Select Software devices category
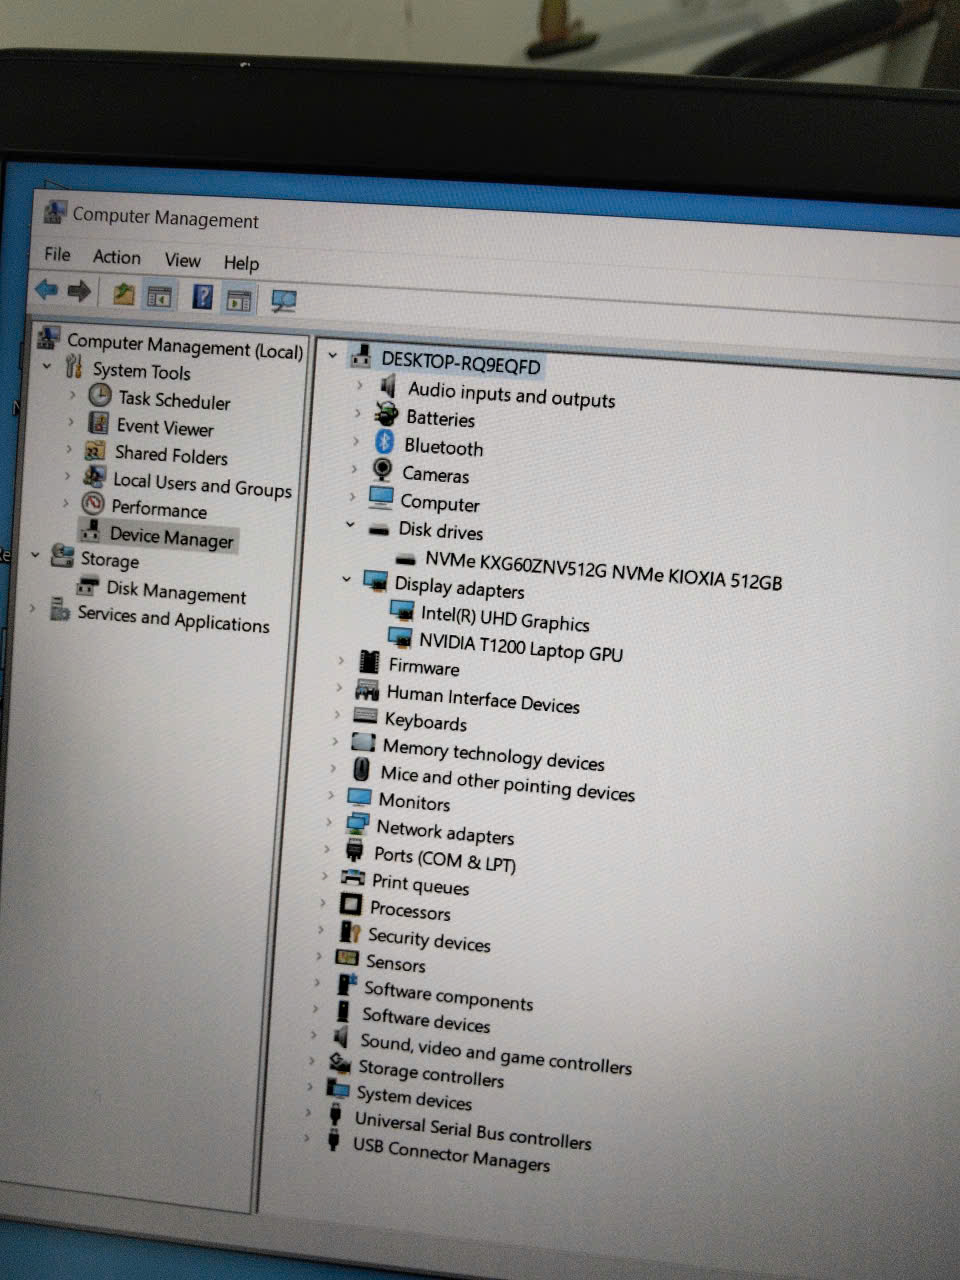The image size is (960, 1280). point(426,1019)
